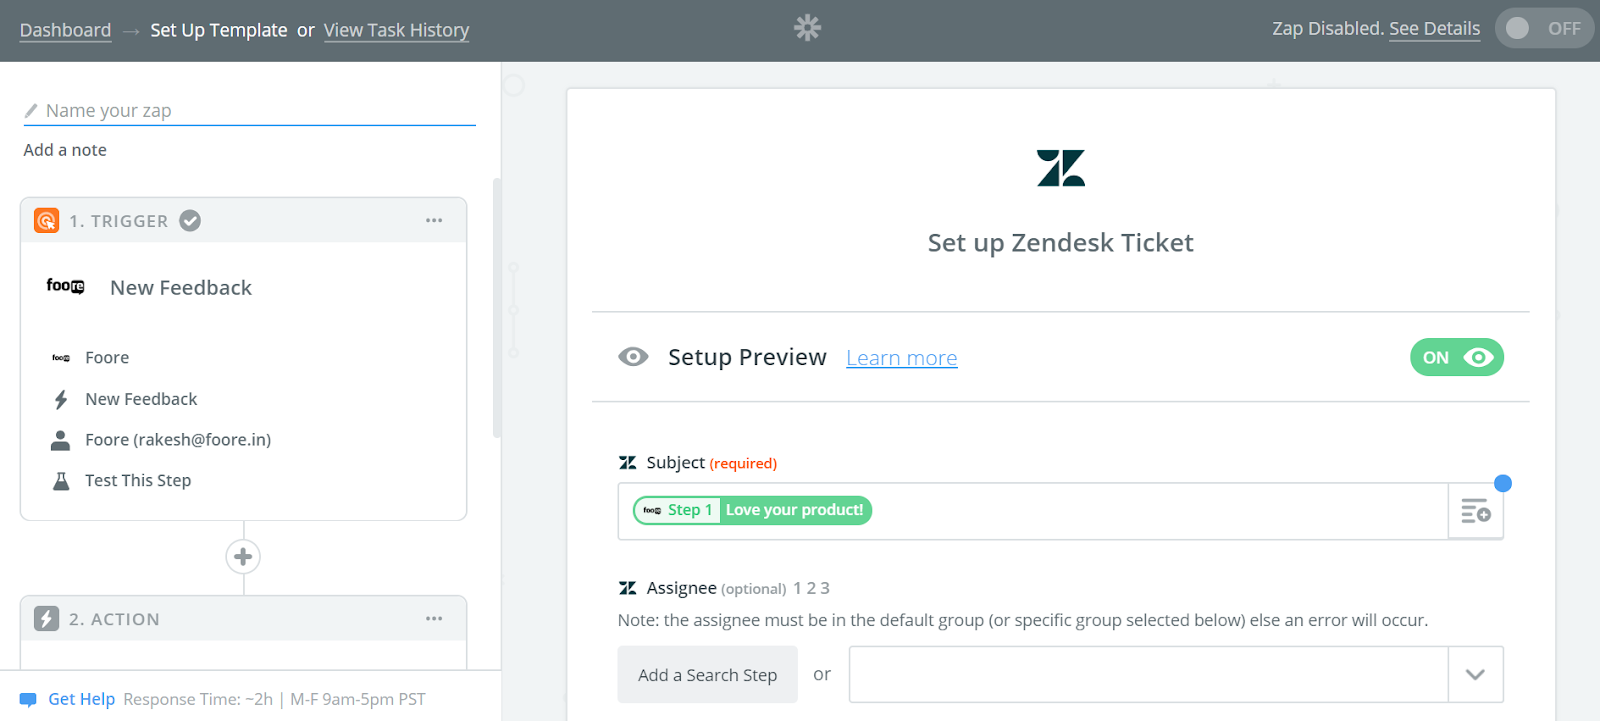1600x721 pixels.
Task: Open the Learn more link
Action: coord(902,358)
